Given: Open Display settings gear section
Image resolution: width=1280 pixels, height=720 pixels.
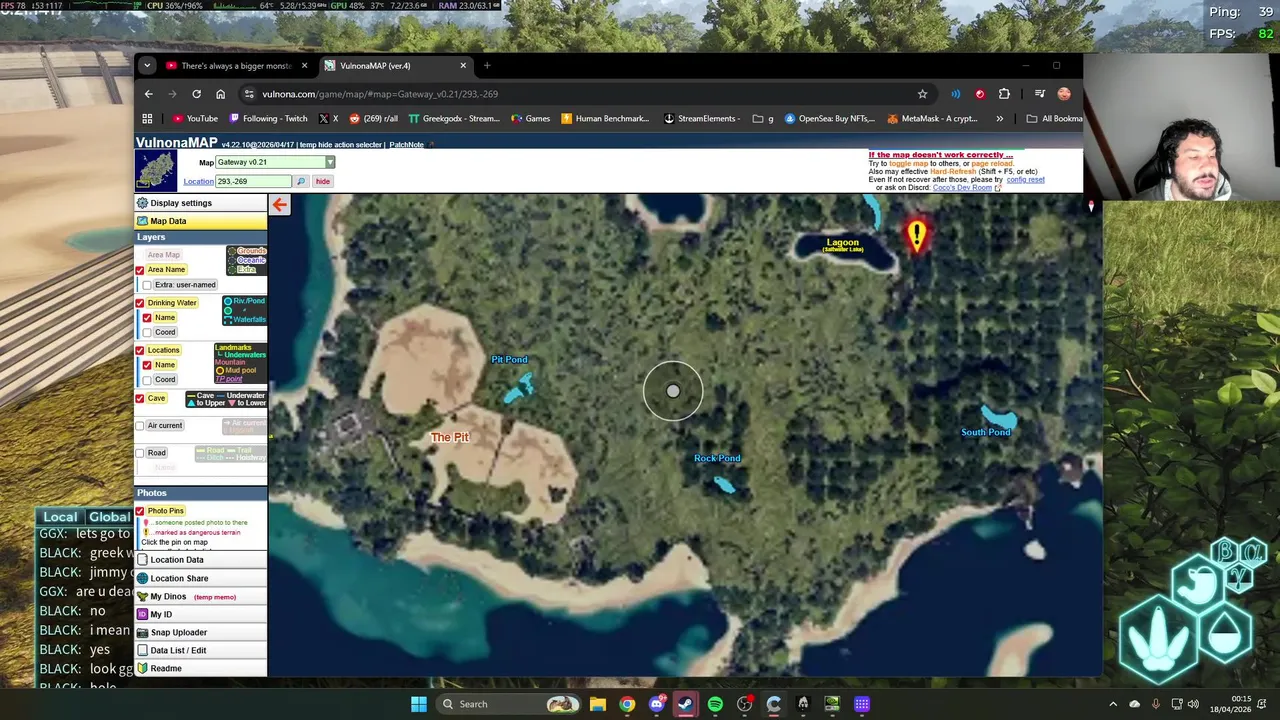Looking at the screenshot, I should [201, 203].
